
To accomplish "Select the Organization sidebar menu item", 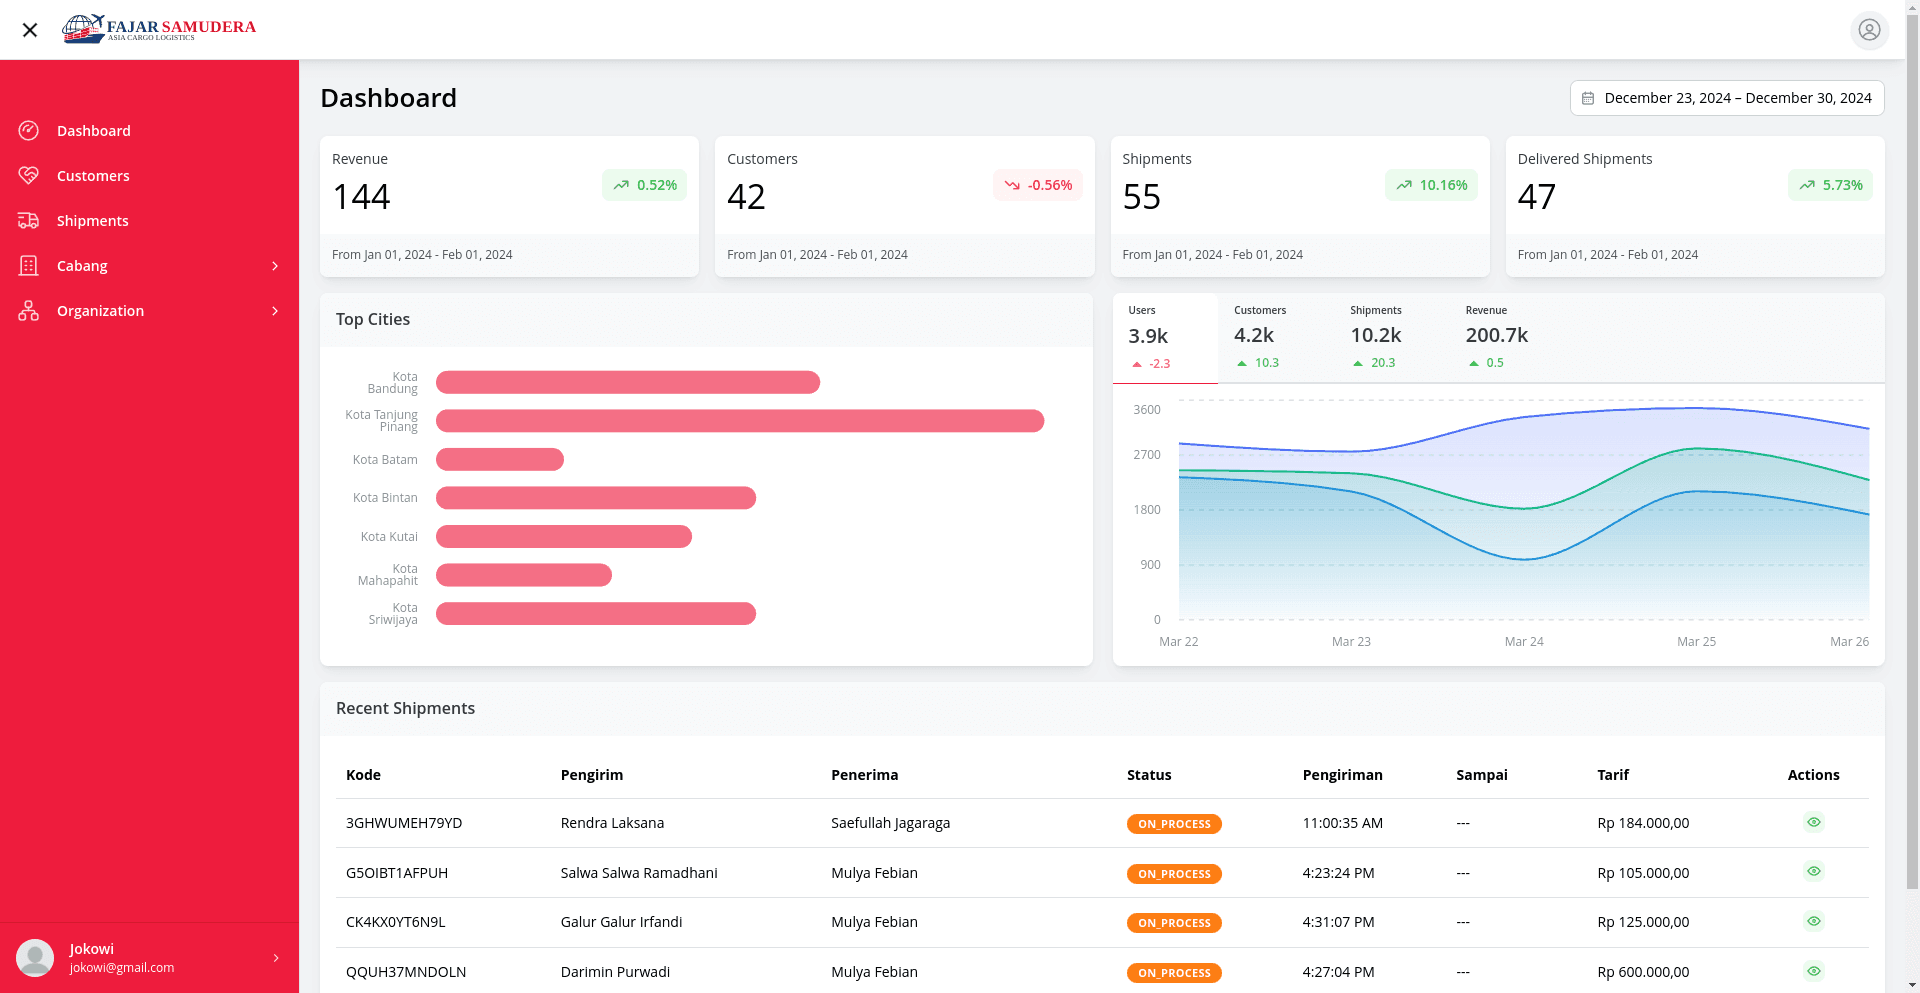I will [149, 310].
